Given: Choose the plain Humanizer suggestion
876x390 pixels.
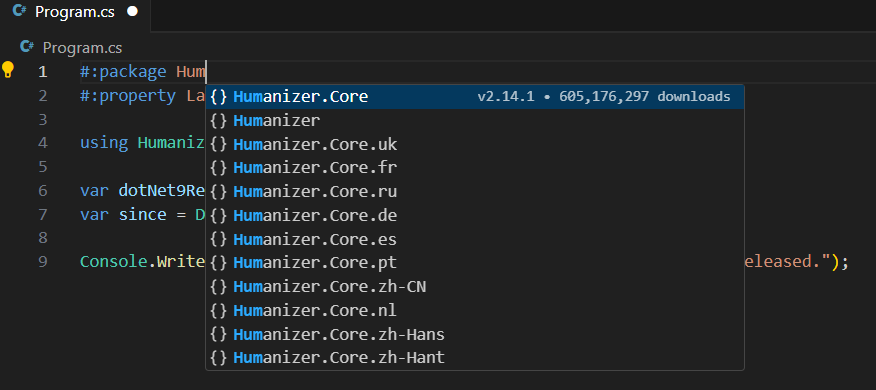Looking at the screenshot, I should pos(475,121).
